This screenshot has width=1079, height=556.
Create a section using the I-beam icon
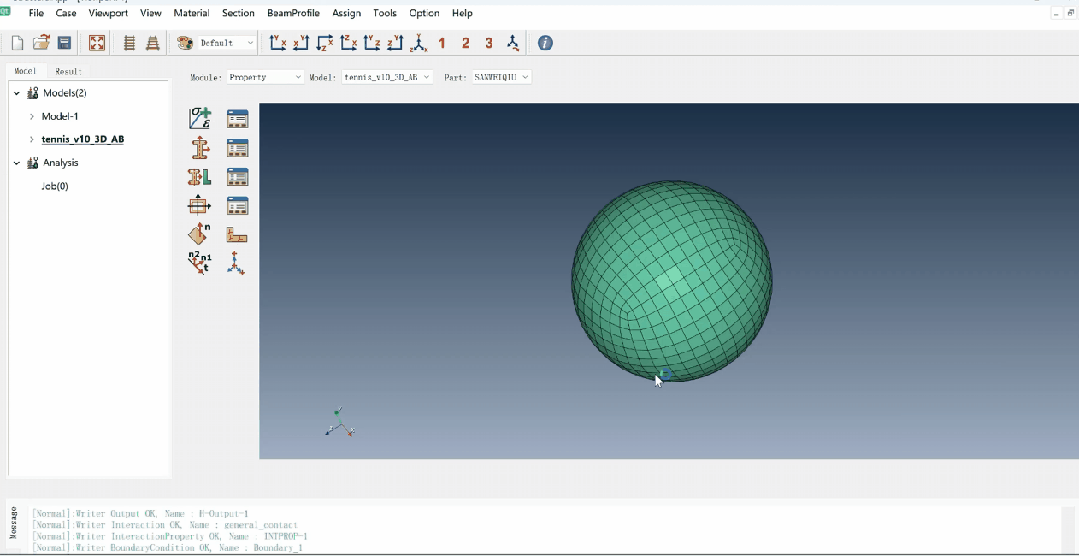point(200,148)
